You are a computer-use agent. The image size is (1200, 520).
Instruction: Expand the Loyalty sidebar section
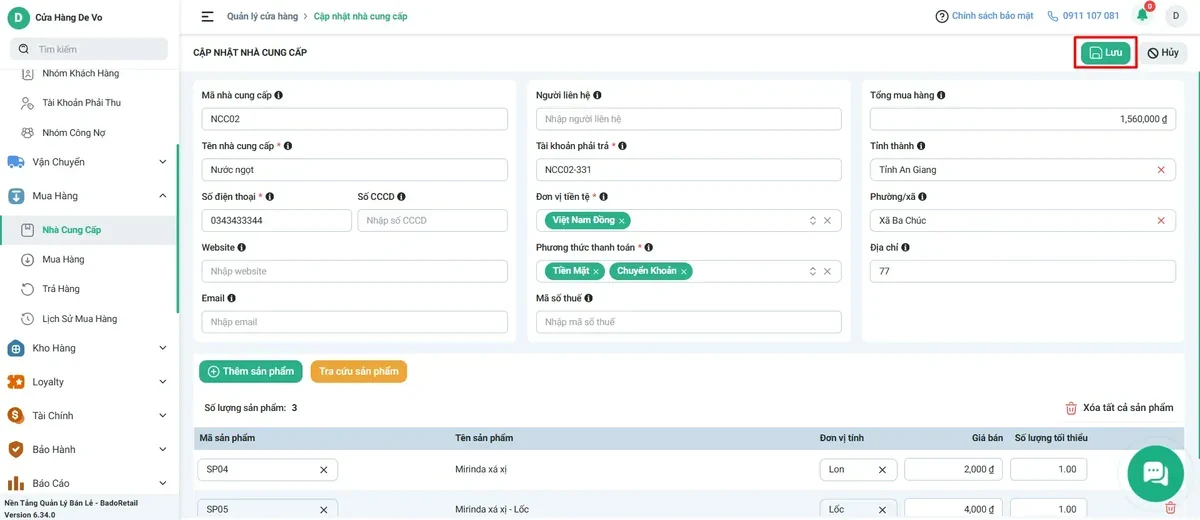click(88, 382)
